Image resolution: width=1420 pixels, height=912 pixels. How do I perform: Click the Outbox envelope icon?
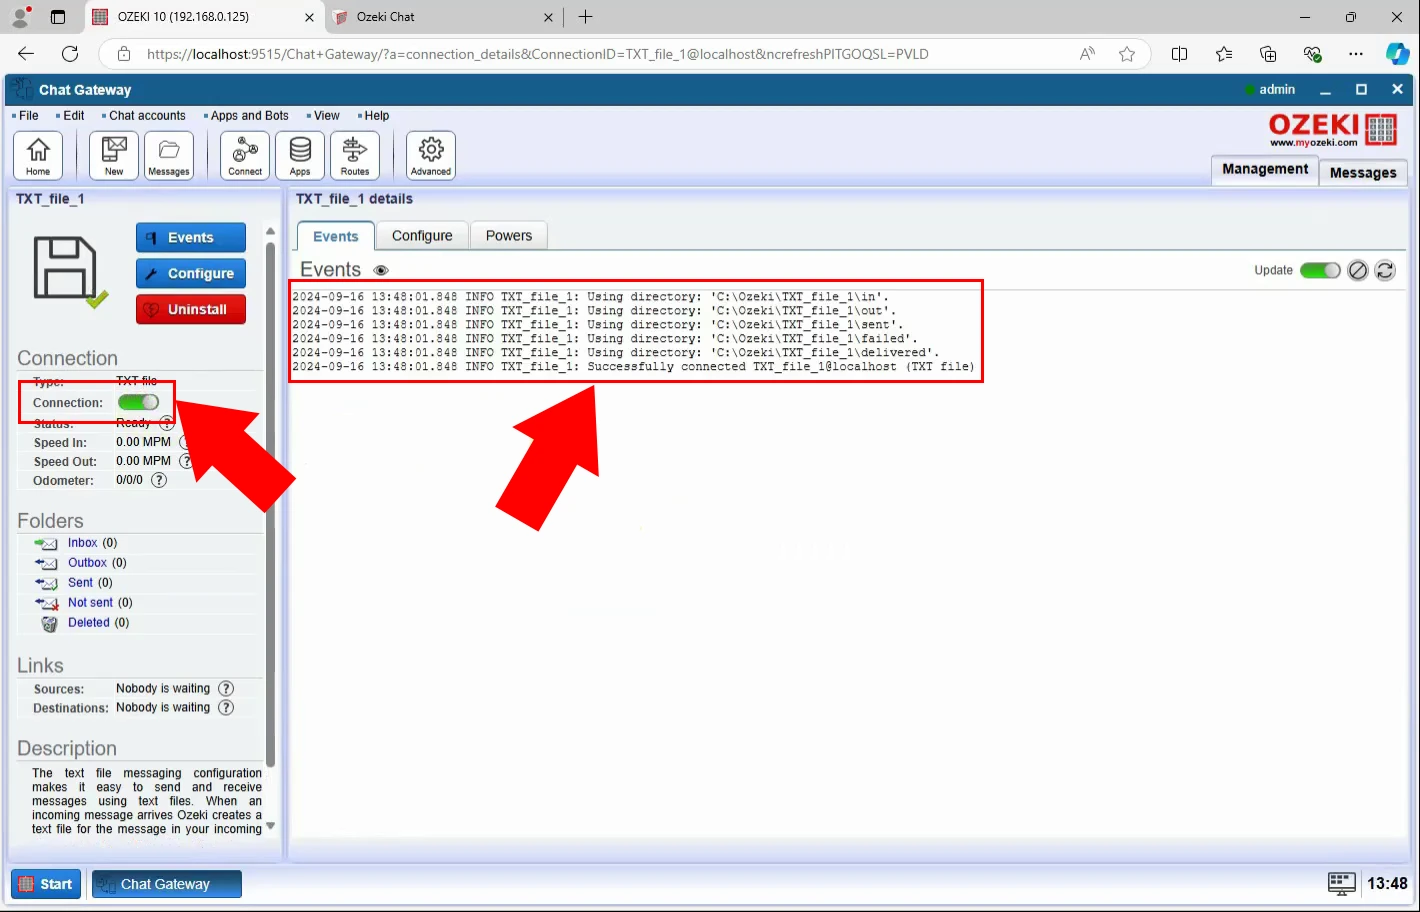click(x=46, y=563)
